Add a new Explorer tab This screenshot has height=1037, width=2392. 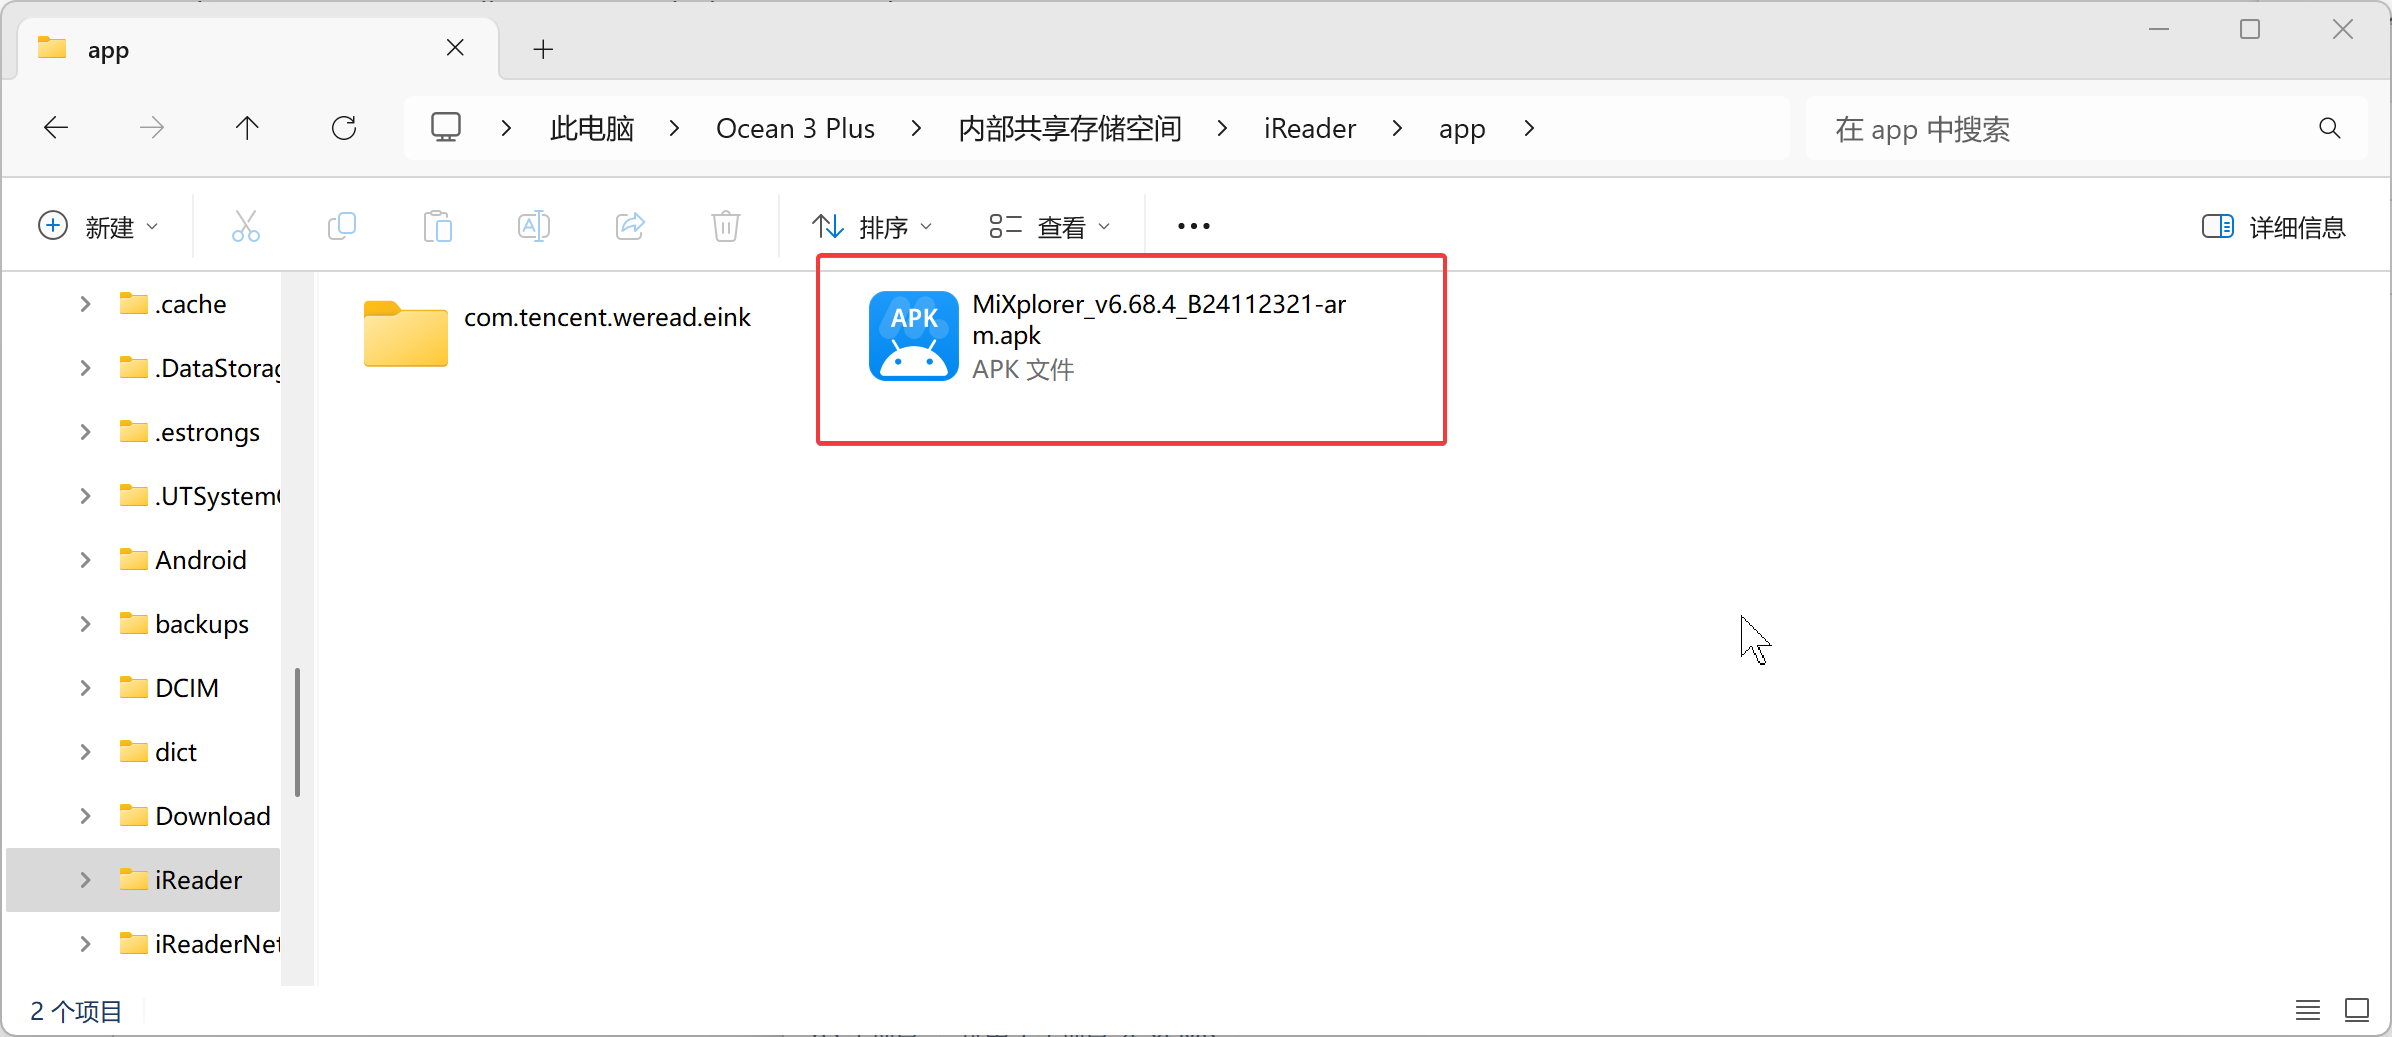click(x=543, y=49)
